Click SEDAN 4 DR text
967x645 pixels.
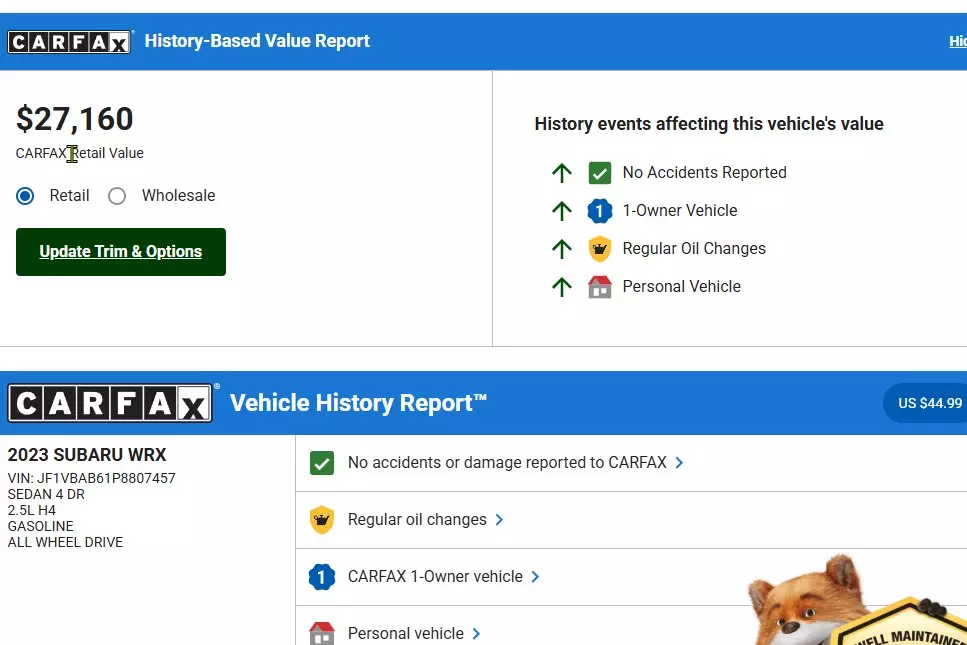46,494
